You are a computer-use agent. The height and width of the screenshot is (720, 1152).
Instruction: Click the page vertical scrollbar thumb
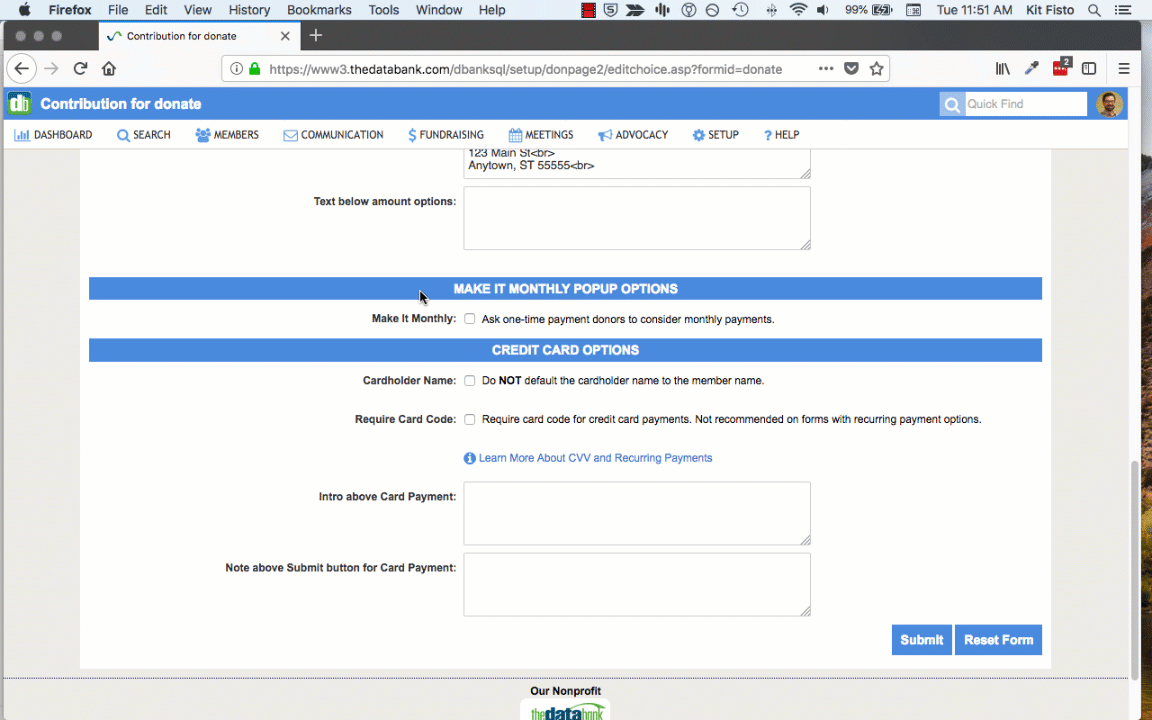coord(1135,569)
